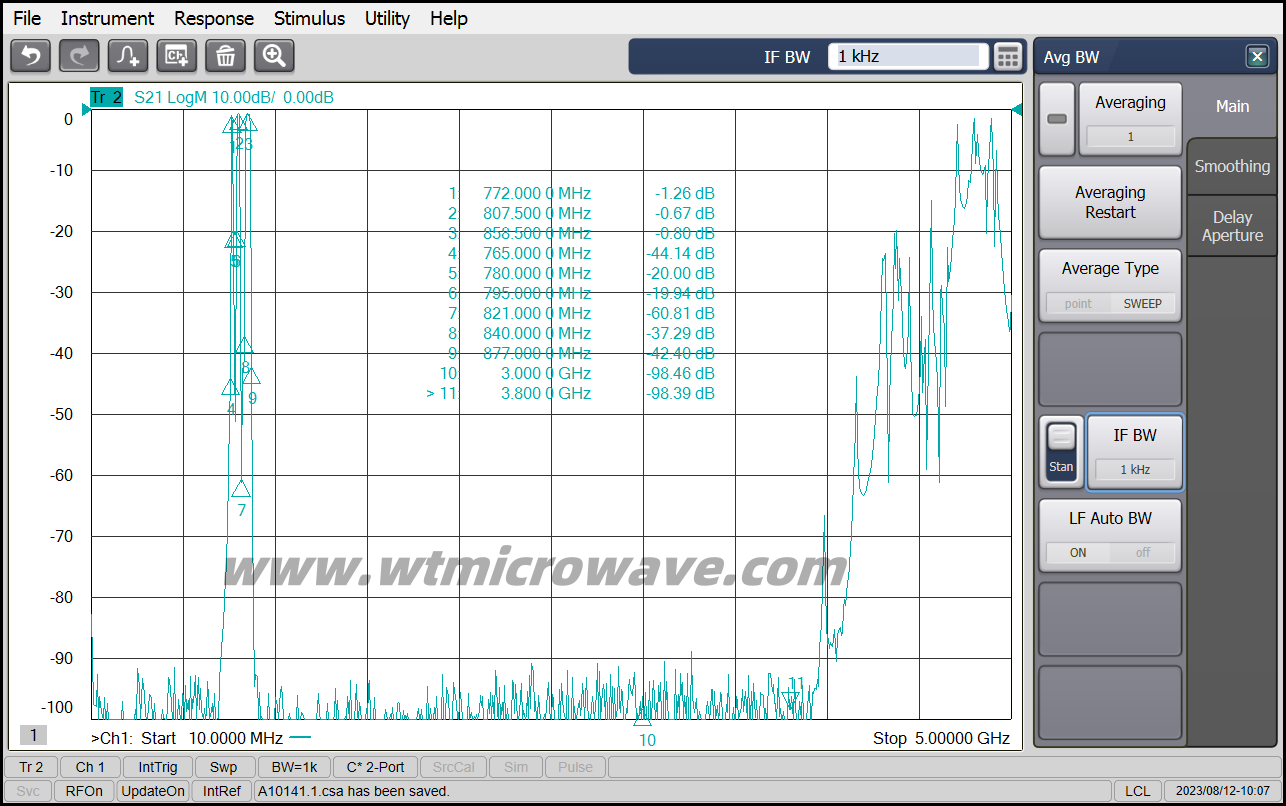Switch to the Smoothing tab
The height and width of the screenshot is (806, 1286).
coord(1231,166)
